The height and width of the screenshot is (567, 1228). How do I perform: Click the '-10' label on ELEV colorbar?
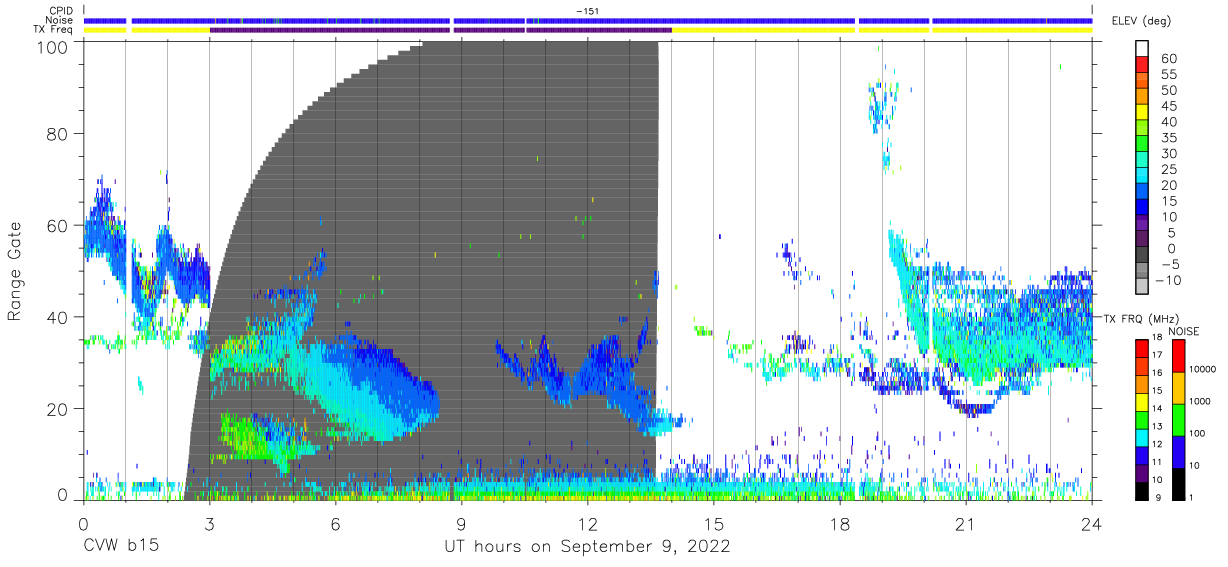pos(1167,280)
